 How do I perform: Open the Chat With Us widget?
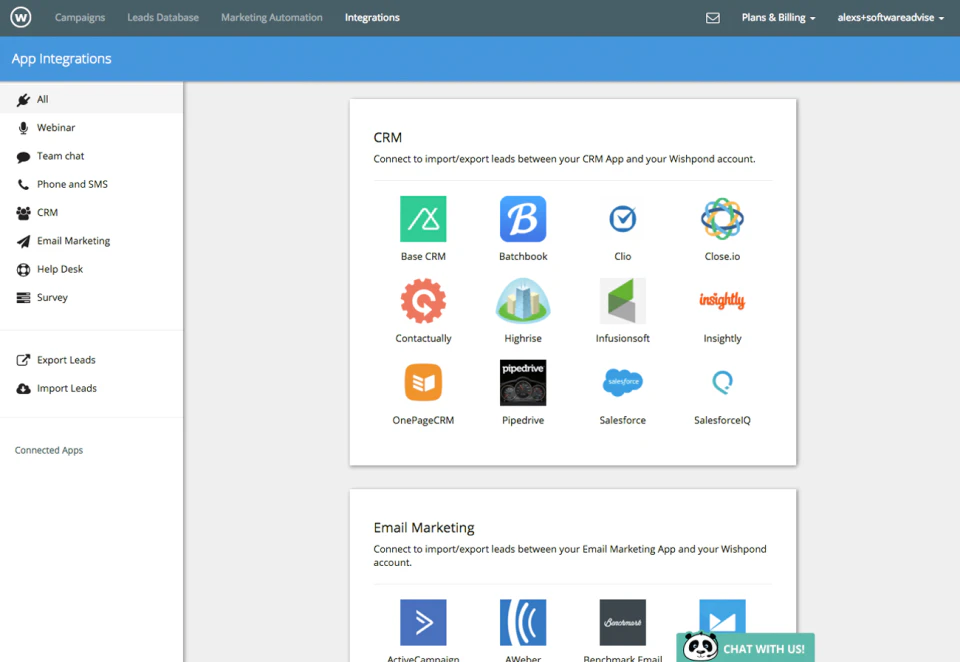[x=745, y=648]
